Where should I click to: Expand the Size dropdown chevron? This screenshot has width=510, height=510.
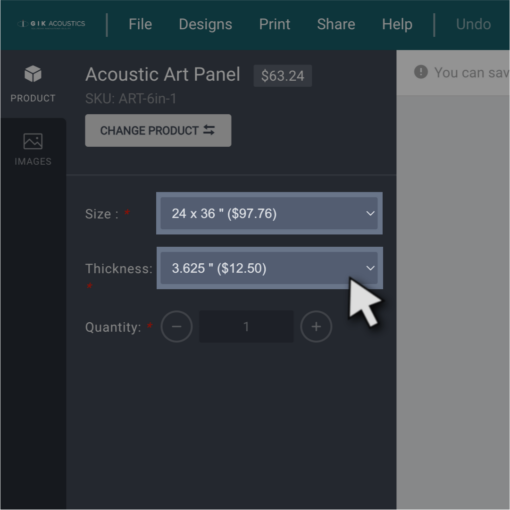pyautogui.click(x=370, y=213)
